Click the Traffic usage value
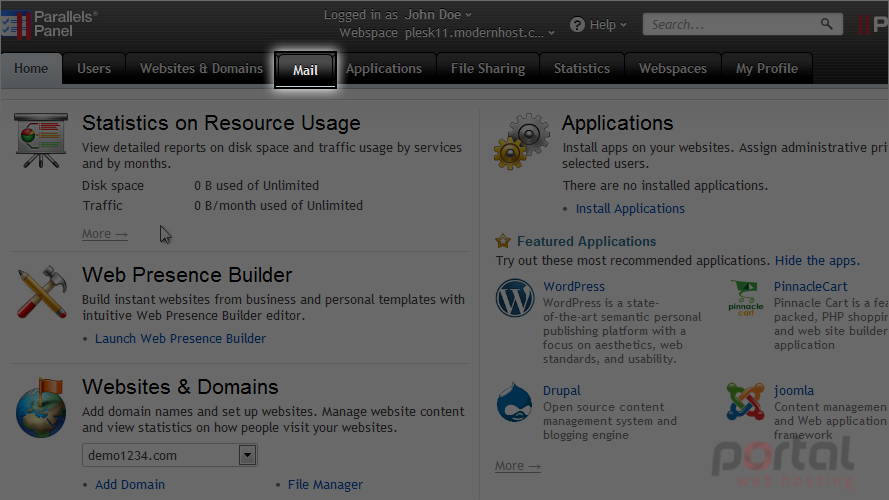Image resolution: width=889 pixels, height=500 pixels. click(x=278, y=205)
